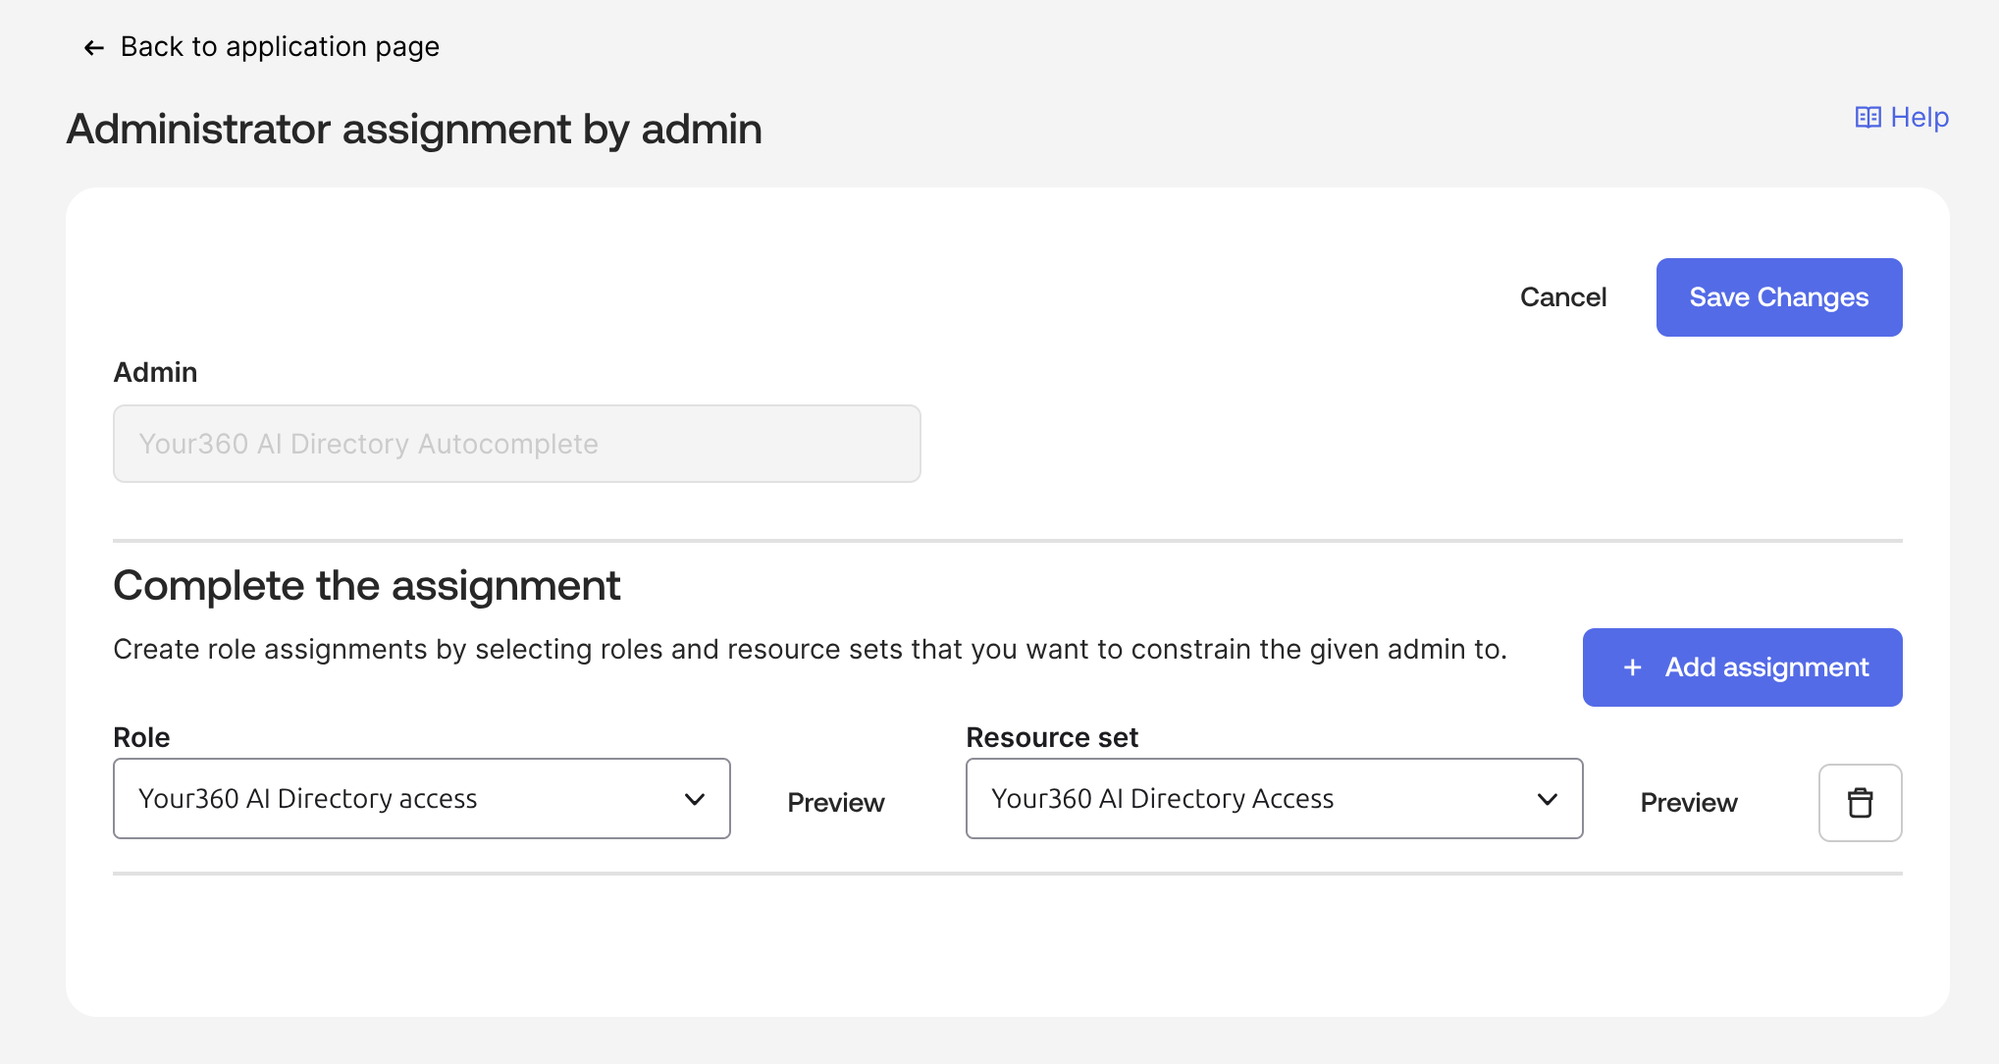Preview the selected Resource set

point(1689,803)
